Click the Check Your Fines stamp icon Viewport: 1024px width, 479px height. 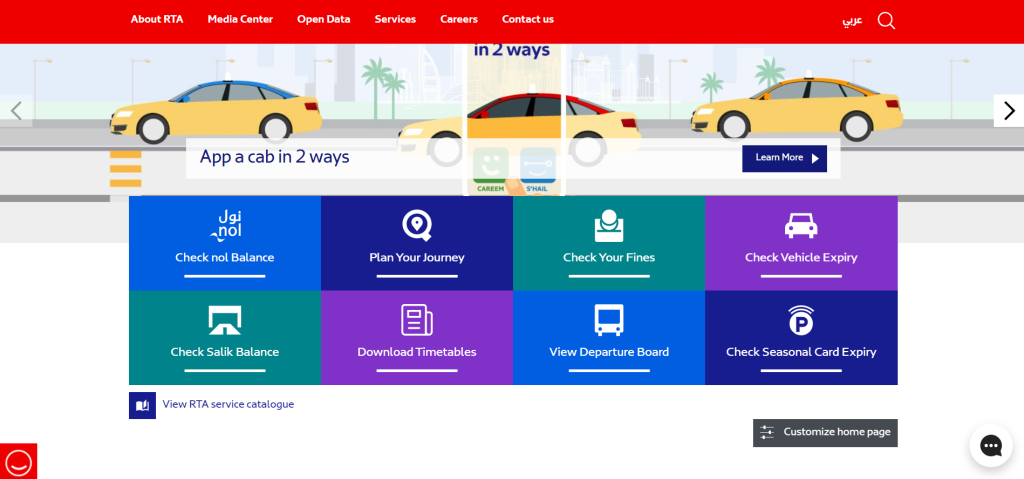pos(609,225)
